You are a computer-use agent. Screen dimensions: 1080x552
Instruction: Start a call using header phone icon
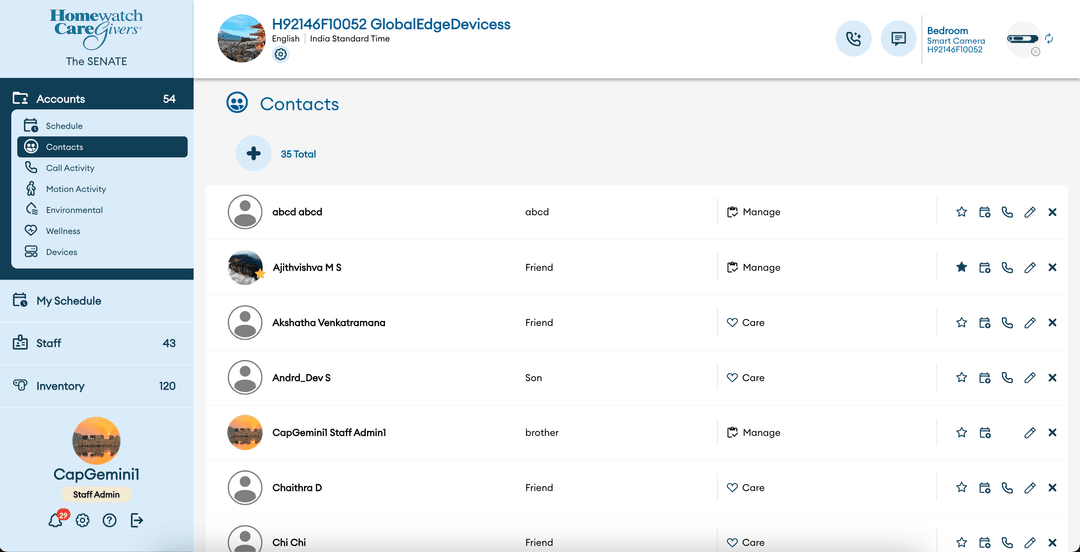click(853, 39)
